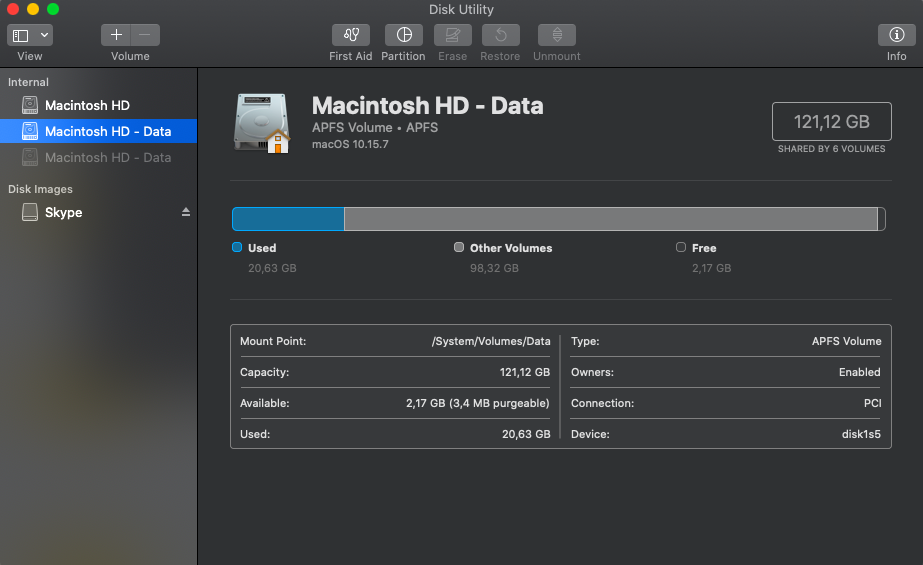
Task: Click the Restore toolbar icon
Action: (x=500, y=35)
